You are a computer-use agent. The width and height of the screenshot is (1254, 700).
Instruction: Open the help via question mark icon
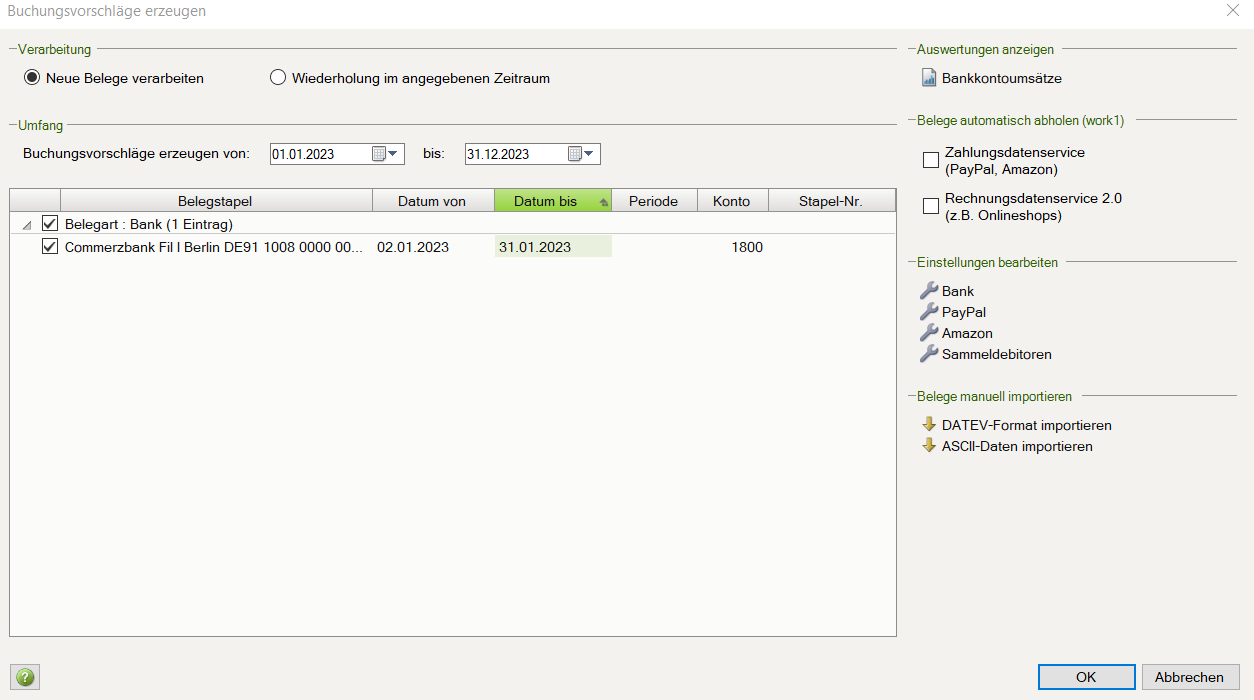tap(24, 677)
